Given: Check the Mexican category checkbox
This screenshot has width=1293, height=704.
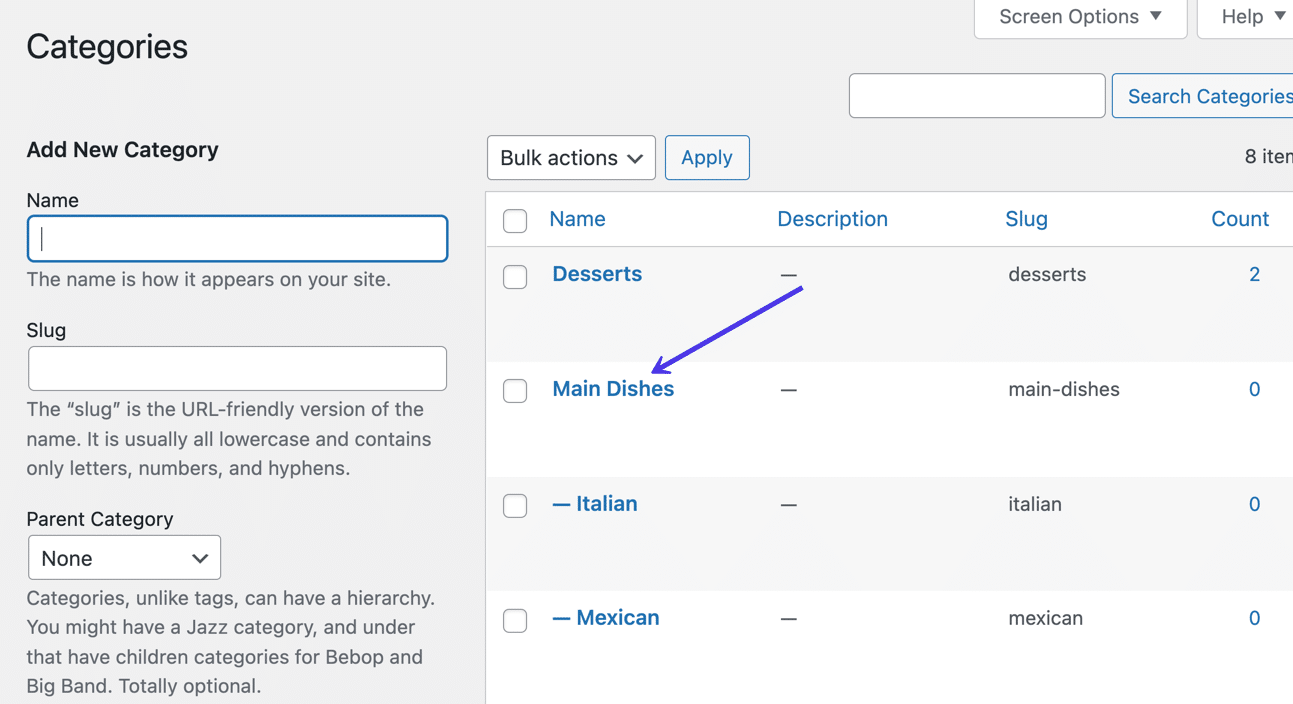Looking at the screenshot, I should click(514, 620).
